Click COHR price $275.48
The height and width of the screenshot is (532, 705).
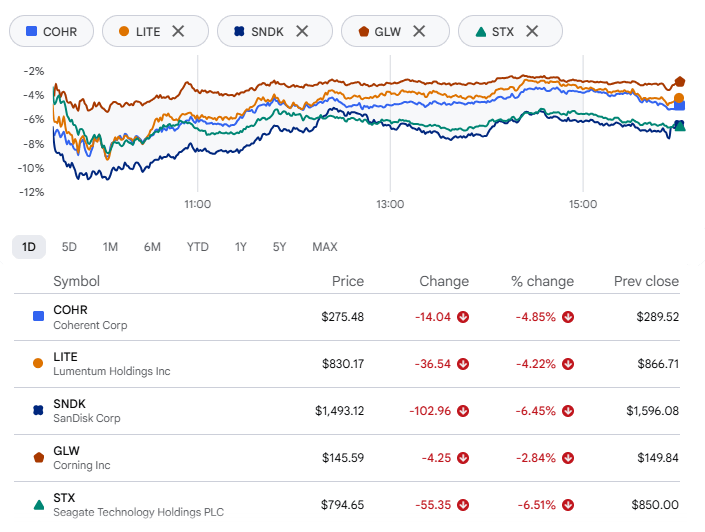coord(343,317)
